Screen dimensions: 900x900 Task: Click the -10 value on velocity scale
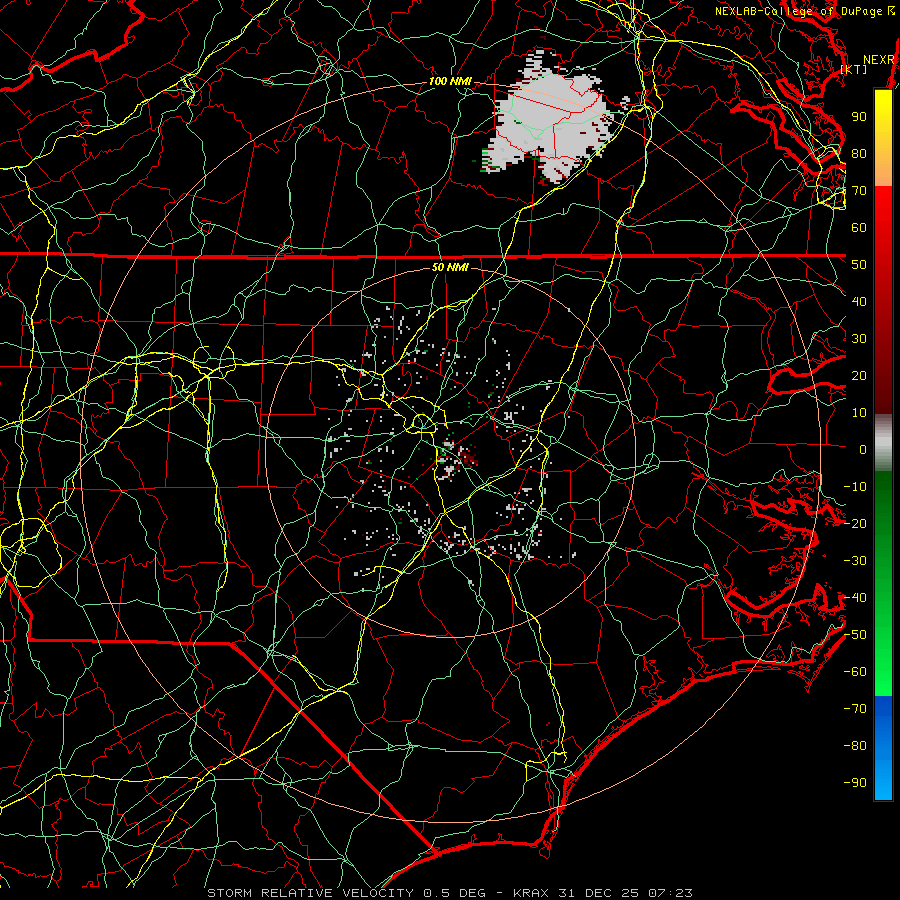click(x=855, y=487)
